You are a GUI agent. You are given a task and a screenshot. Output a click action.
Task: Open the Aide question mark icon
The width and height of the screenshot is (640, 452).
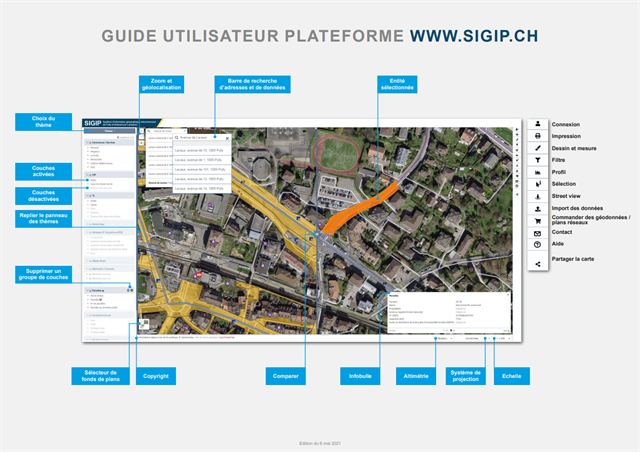pos(538,245)
